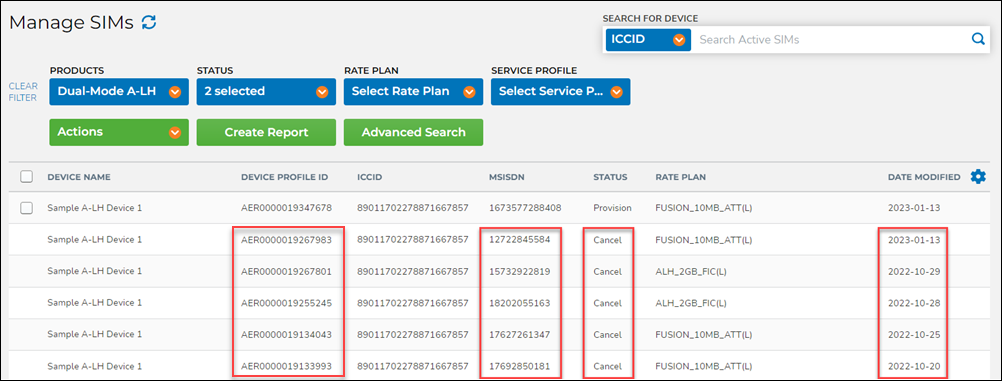Focus the Search Active SIMs field
This screenshot has width=1002, height=381.
tap(831, 40)
